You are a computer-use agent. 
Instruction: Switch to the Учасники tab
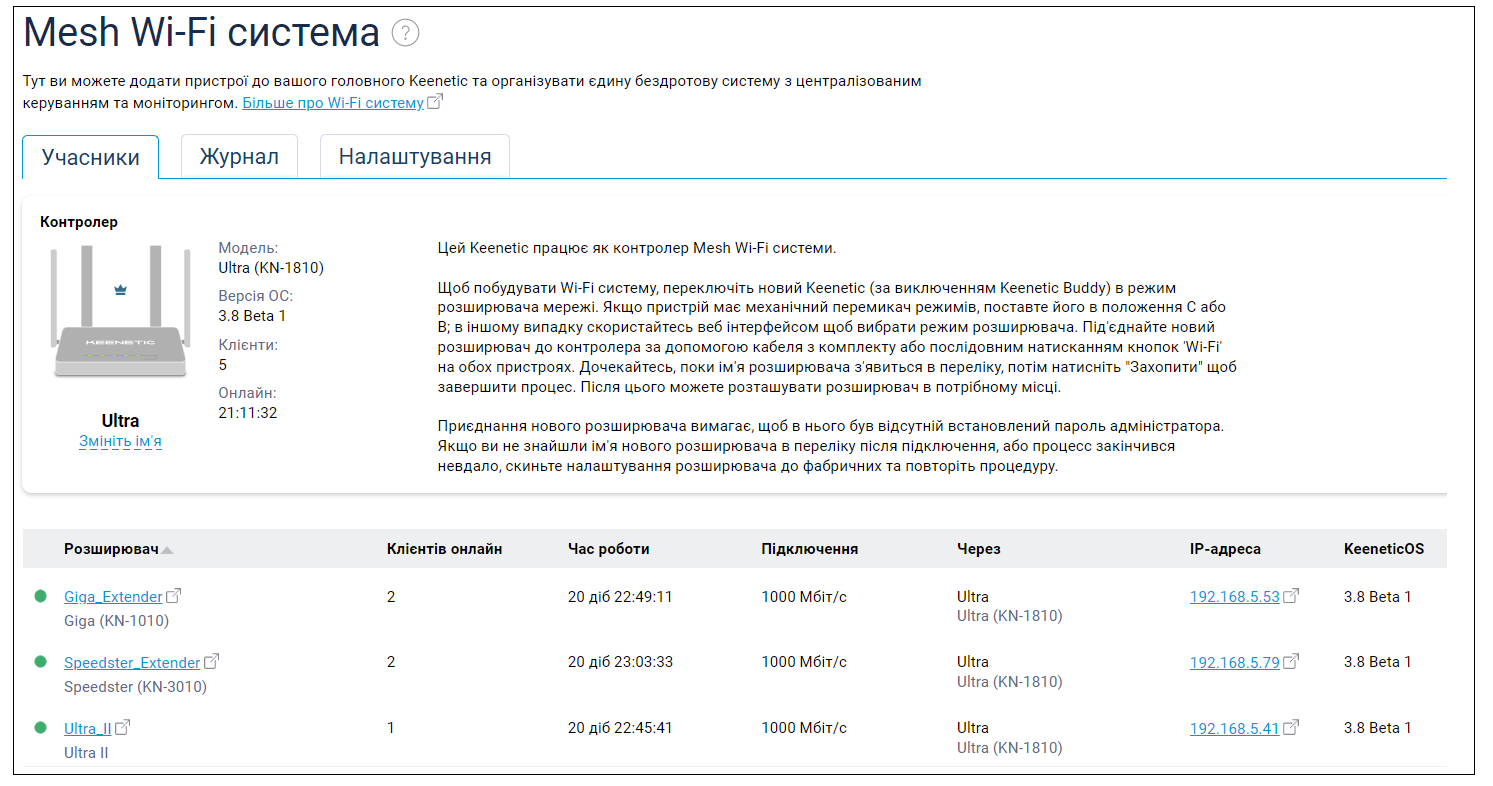(x=91, y=157)
